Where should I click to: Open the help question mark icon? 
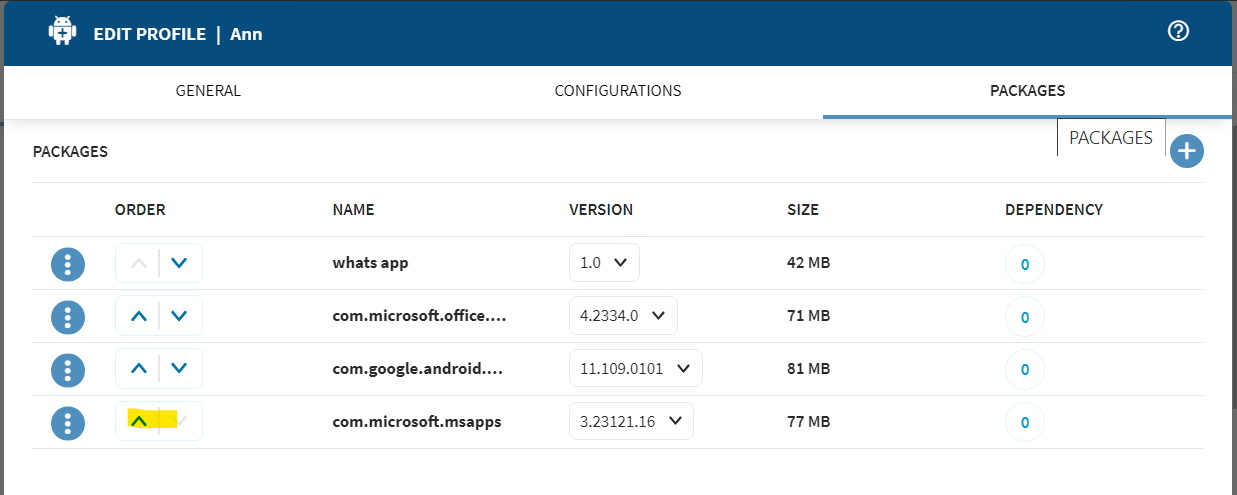tap(1178, 32)
